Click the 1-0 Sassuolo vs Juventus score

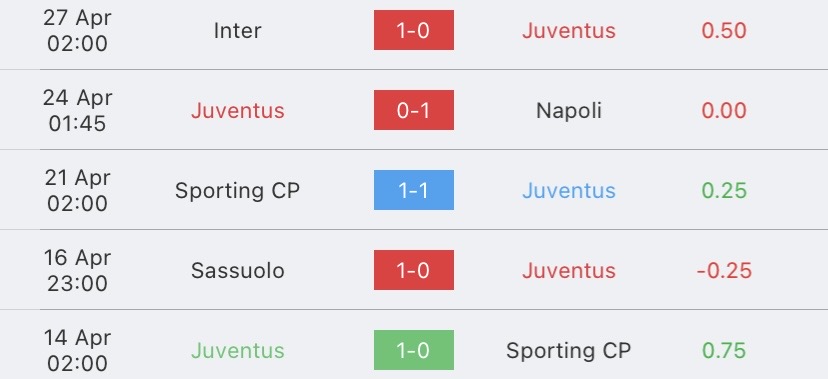413,270
